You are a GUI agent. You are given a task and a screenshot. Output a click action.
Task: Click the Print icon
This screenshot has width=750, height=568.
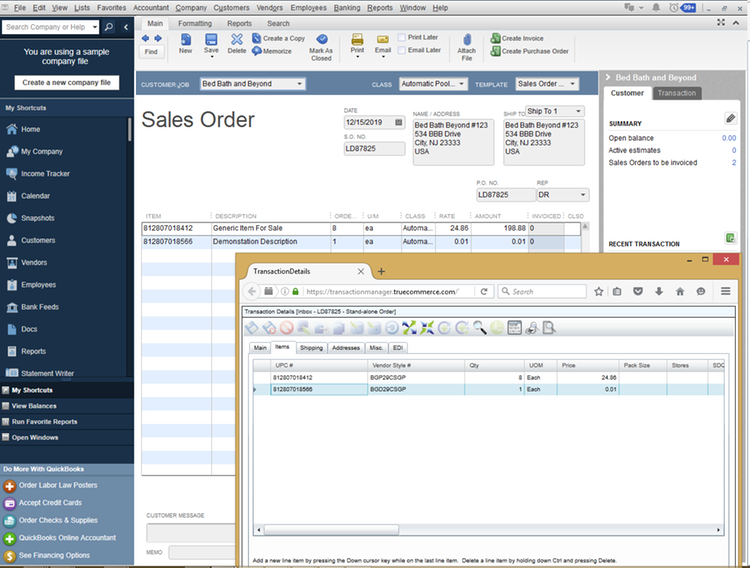[357, 39]
